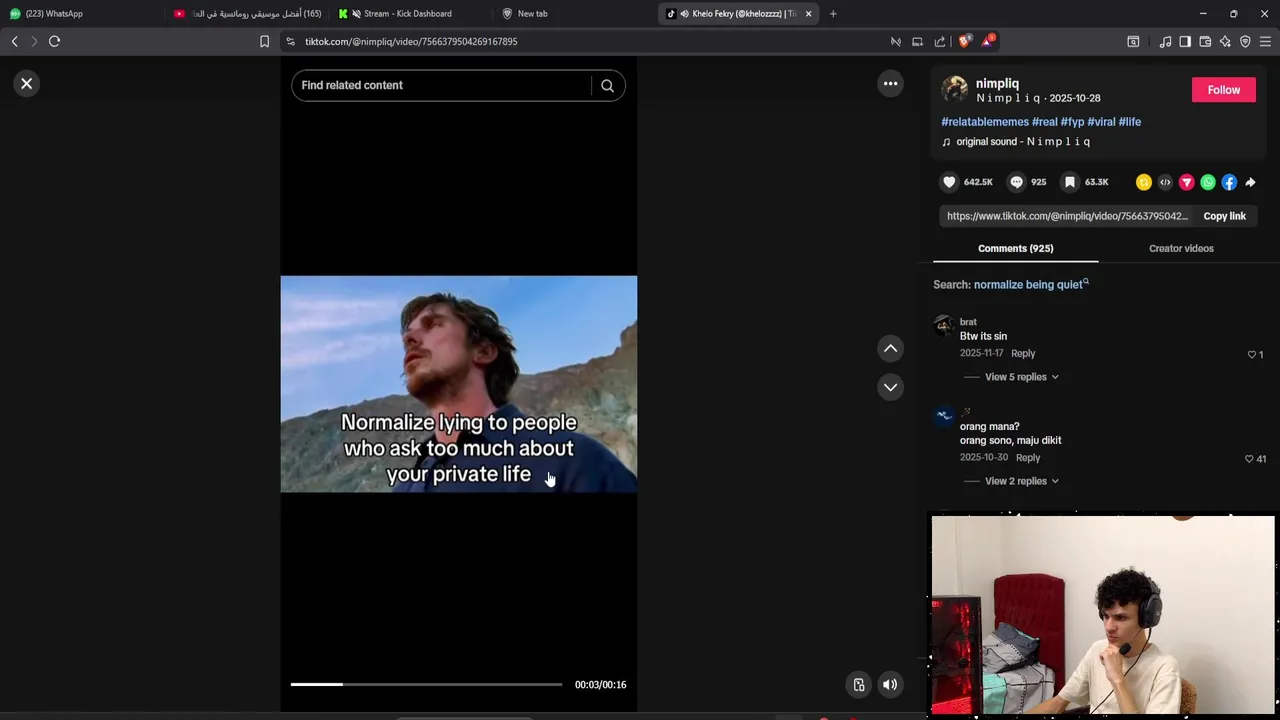The width and height of the screenshot is (1280, 720).
Task: Pause the video by clicking the player
Action: click(x=459, y=384)
